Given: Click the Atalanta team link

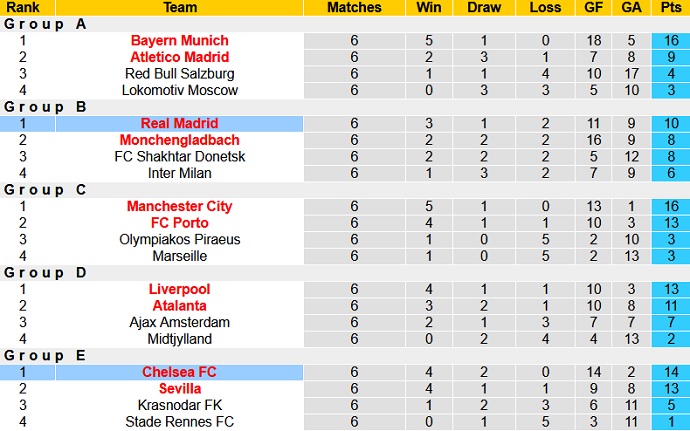Looking at the screenshot, I should click(179, 306).
